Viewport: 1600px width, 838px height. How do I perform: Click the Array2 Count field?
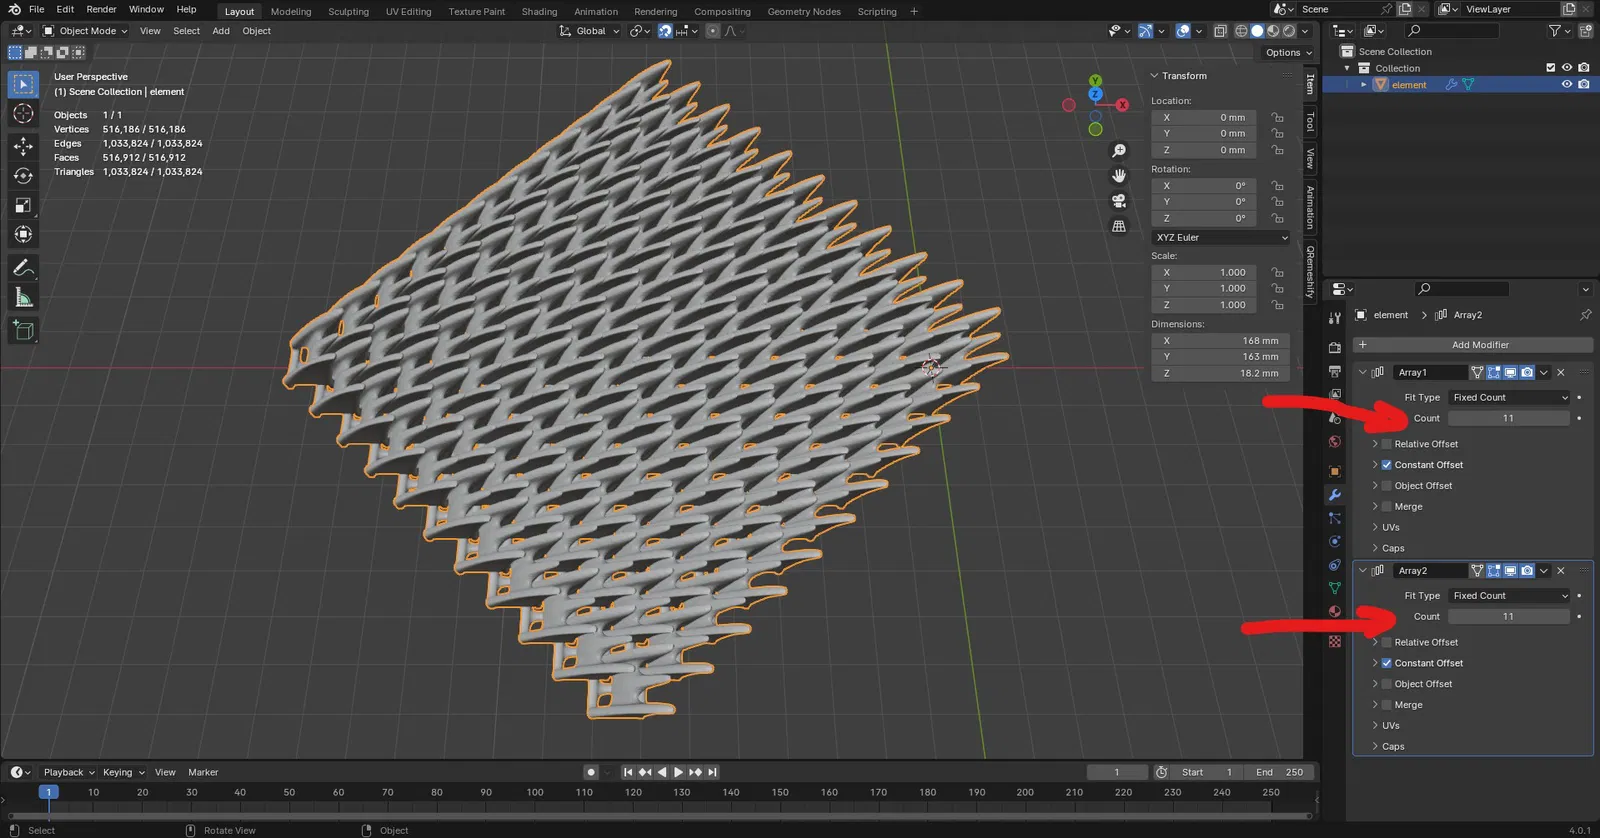(x=1508, y=617)
